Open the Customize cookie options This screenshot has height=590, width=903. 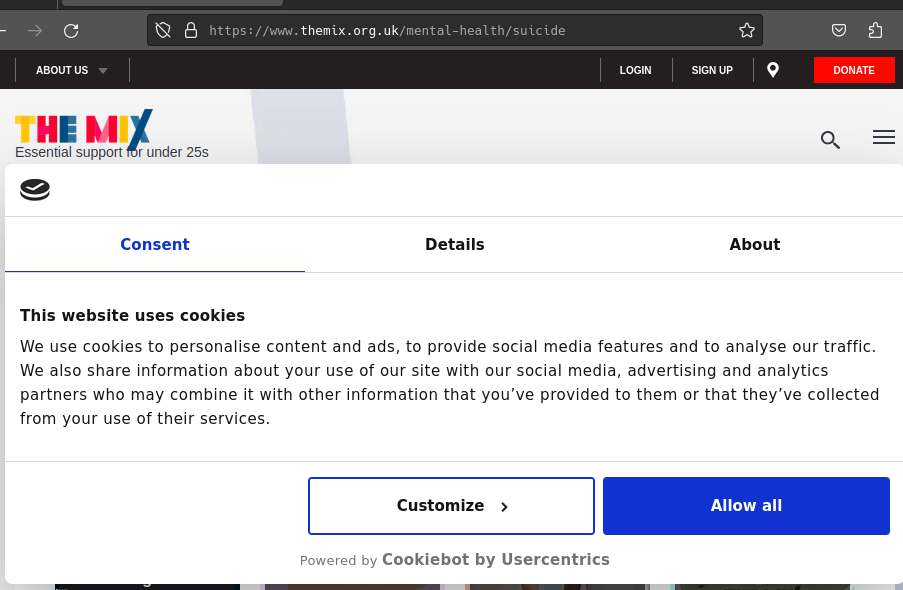[451, 506]
